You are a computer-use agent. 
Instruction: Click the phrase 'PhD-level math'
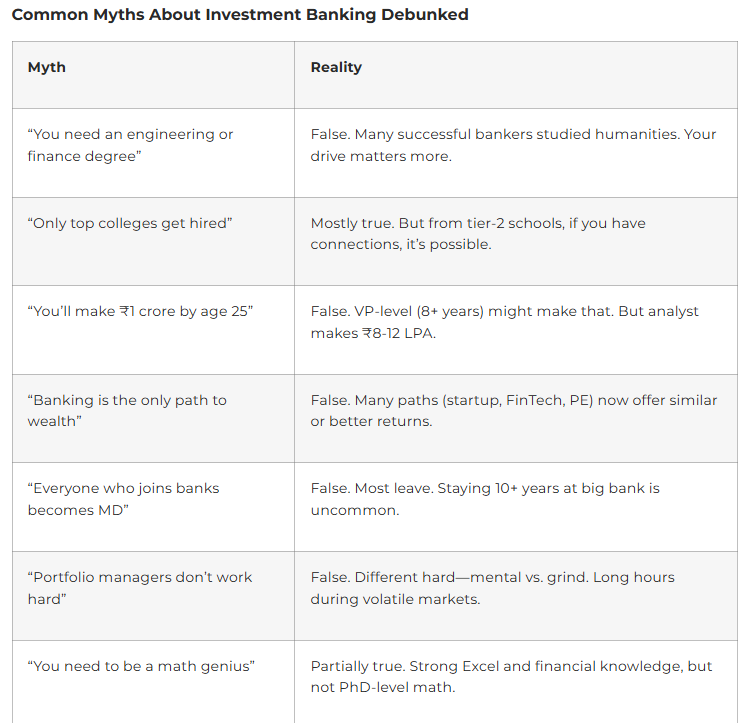click(390, 687)
